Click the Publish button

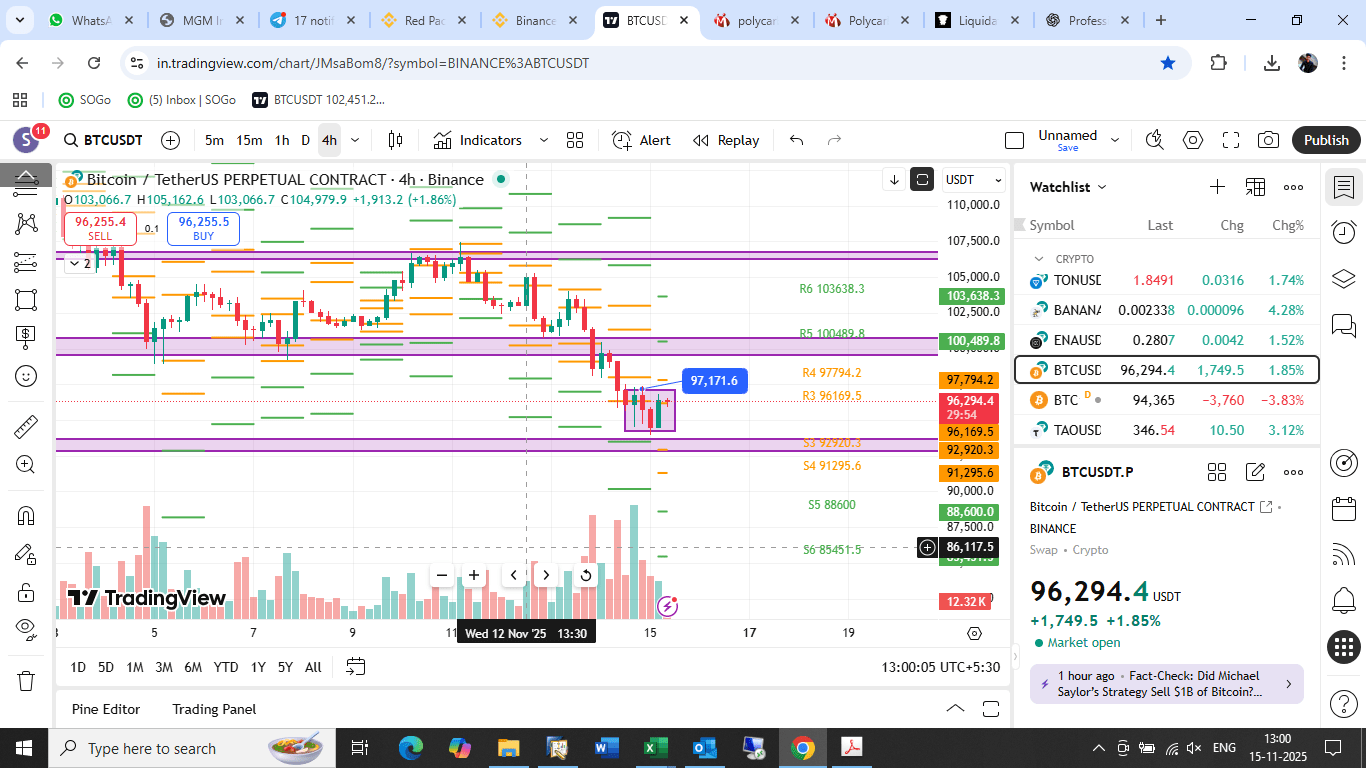[x=1326, y=140]
